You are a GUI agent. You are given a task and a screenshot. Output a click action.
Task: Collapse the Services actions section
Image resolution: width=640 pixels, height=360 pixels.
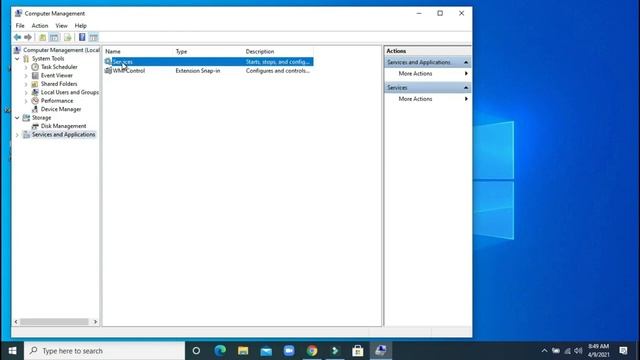pos(466,88)
